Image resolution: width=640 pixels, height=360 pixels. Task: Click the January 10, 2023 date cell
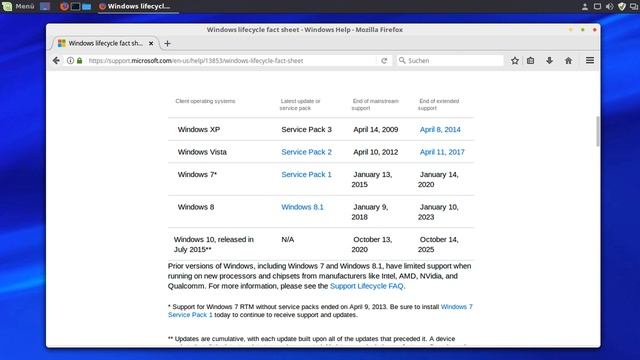click(438, 212)
